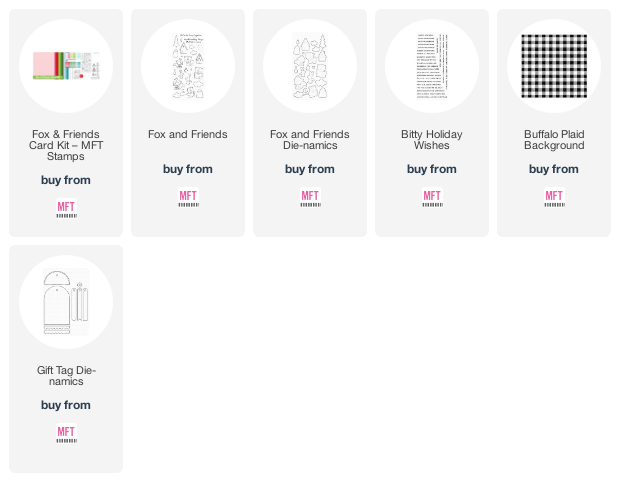The image size is (620, 493).
Task: Click the MFT logo under Fox and Friends stamps
Action: (x=188, y=197)
